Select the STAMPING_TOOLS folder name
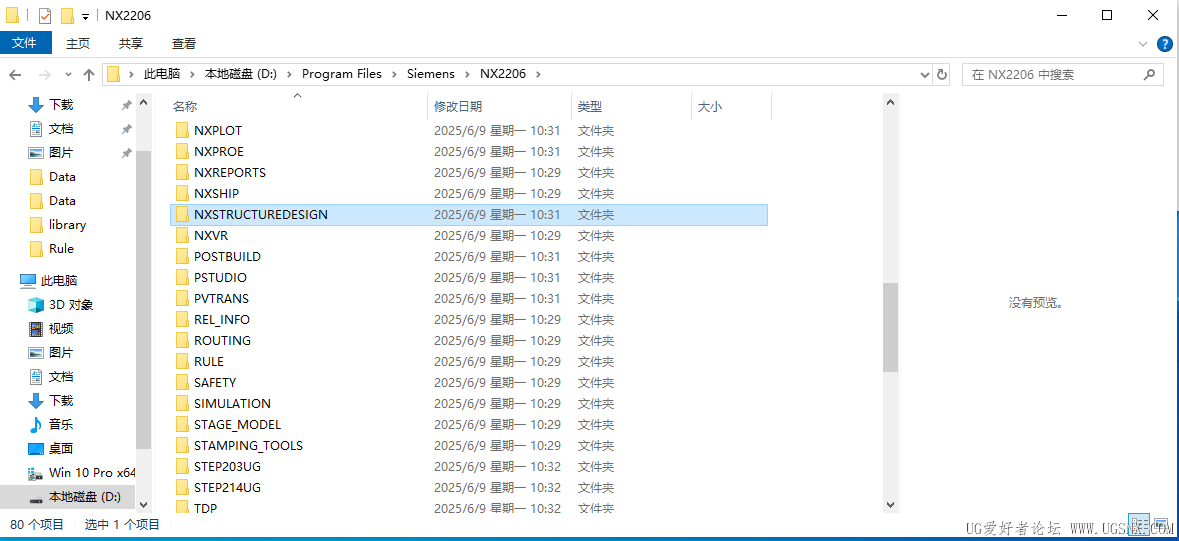 248,446
